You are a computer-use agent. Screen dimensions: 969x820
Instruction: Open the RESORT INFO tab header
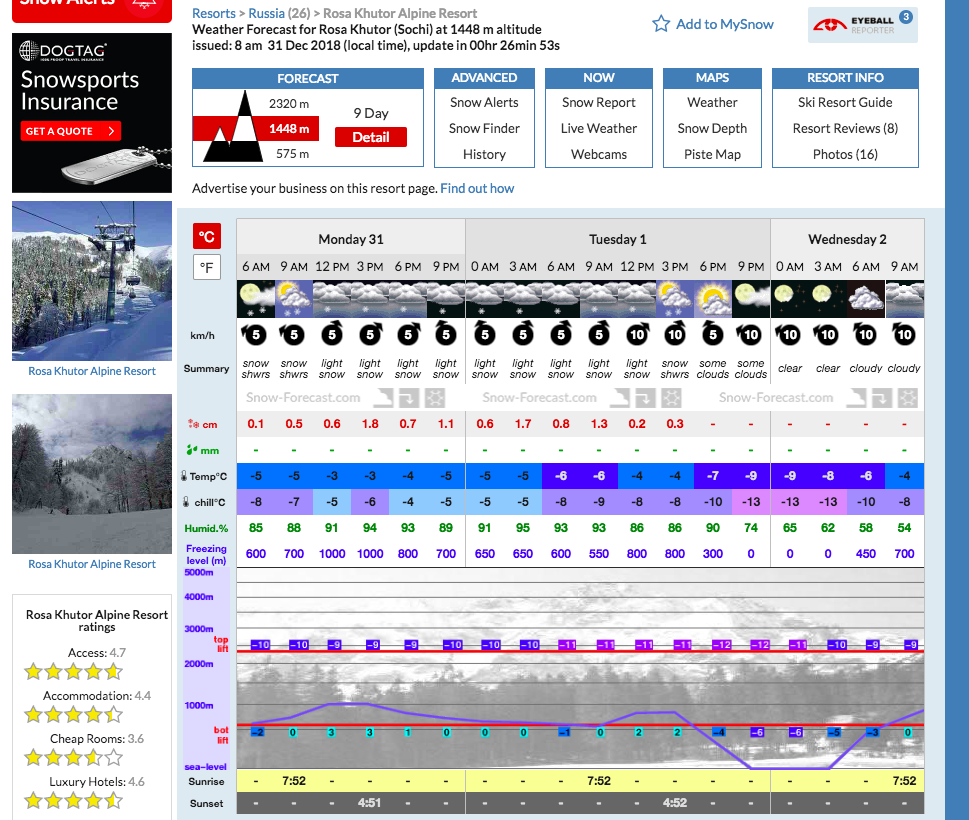point(845,78)
